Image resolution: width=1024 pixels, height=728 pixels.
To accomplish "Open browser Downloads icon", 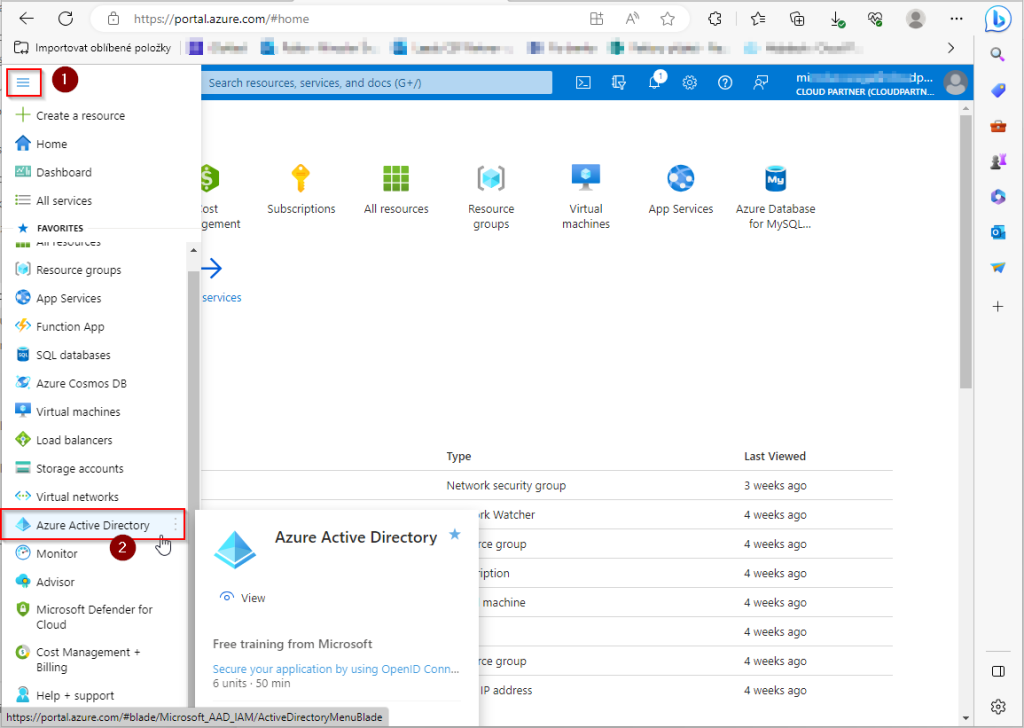I will (837, 19).
